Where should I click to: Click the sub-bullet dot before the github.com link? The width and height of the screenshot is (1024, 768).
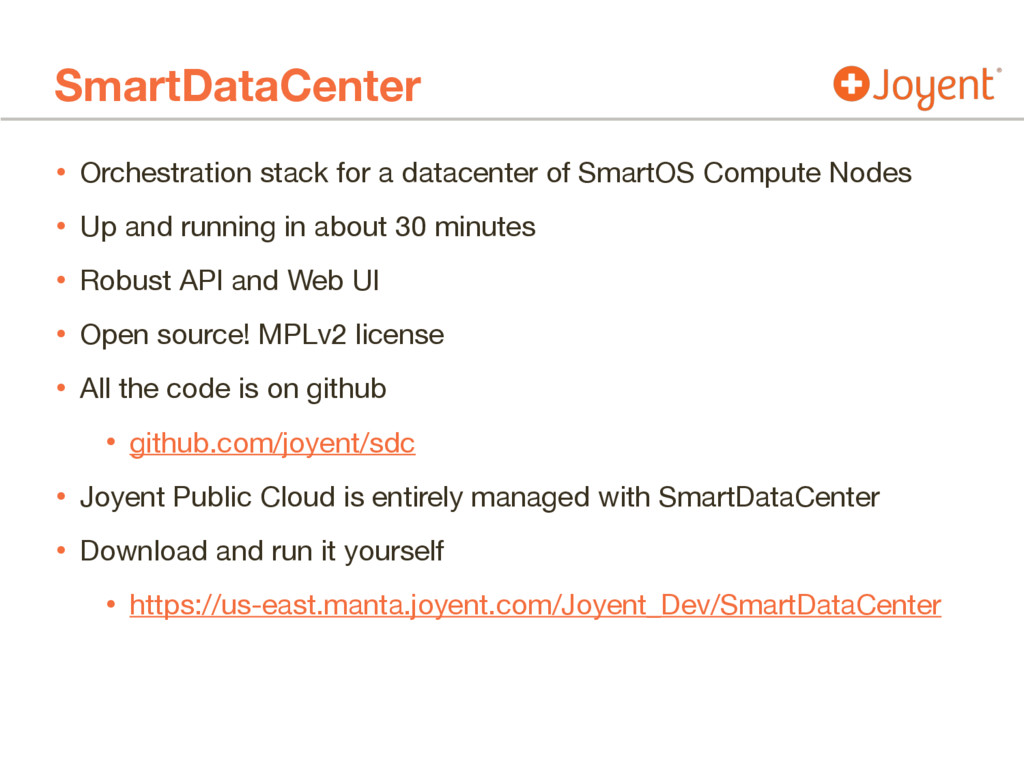[x=111, y=443]
